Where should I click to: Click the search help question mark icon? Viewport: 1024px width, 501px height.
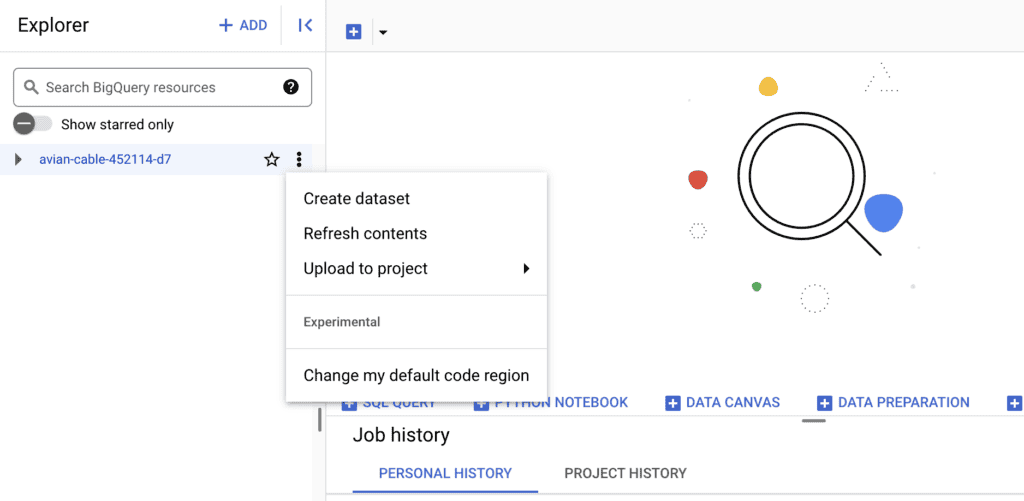[291, 87]
